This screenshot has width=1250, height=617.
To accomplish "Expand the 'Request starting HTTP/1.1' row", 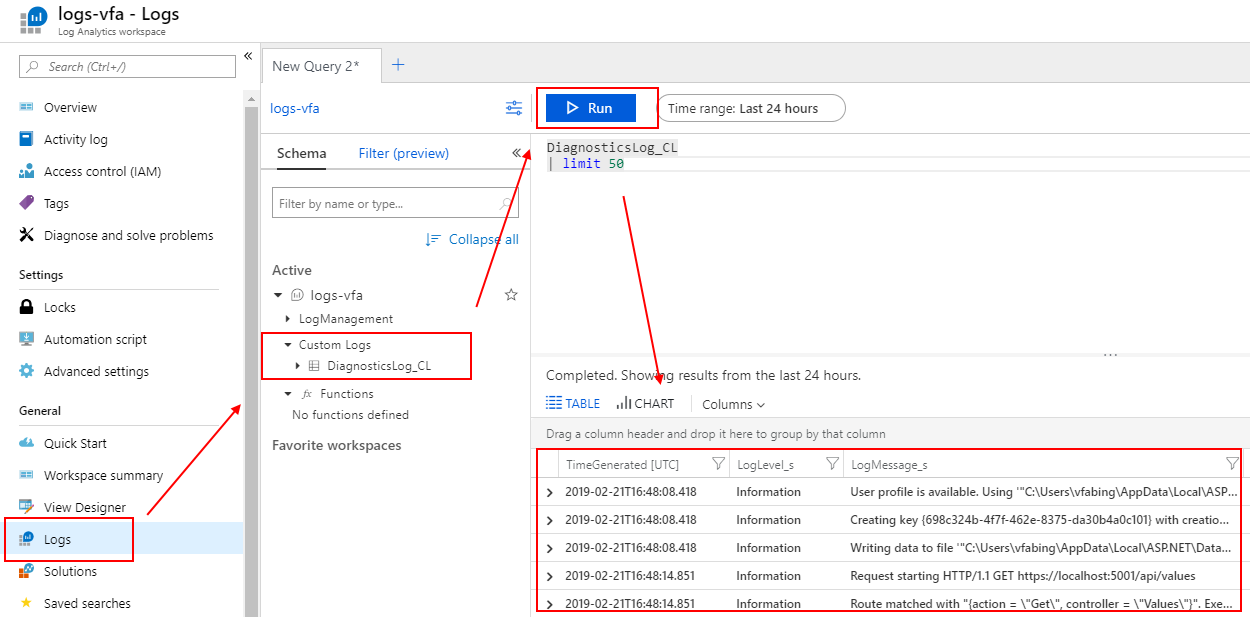I will coord(549,576).
